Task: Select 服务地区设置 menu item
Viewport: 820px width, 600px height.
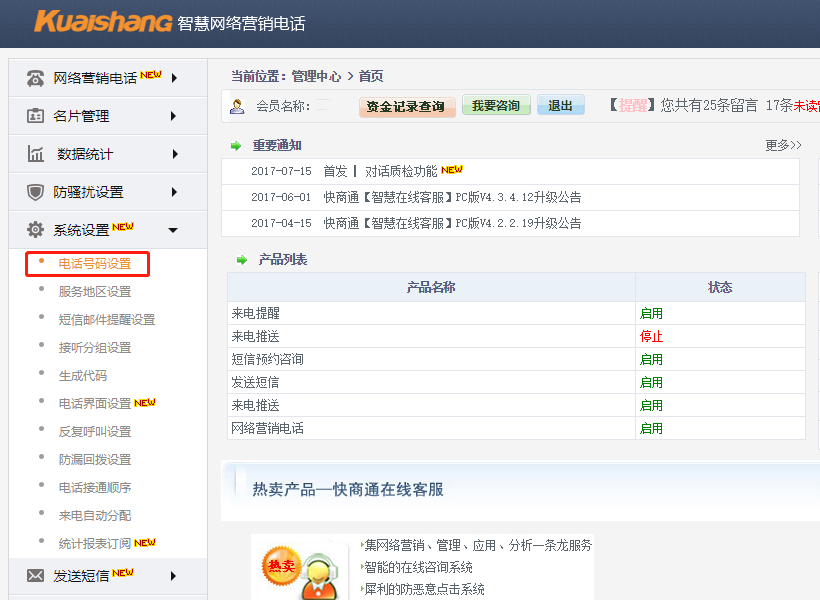Action: 95,292
